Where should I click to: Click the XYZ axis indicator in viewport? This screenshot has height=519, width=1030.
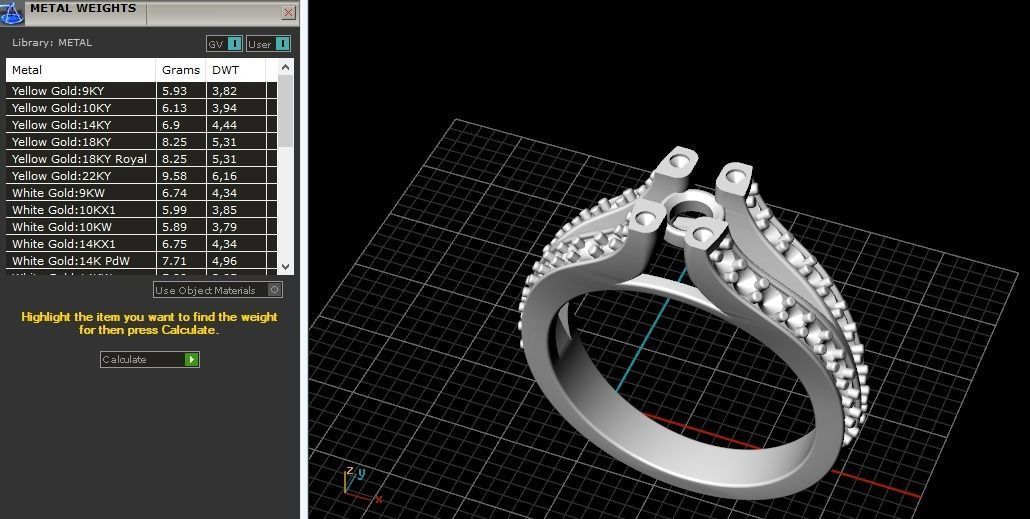click(361, 485)
